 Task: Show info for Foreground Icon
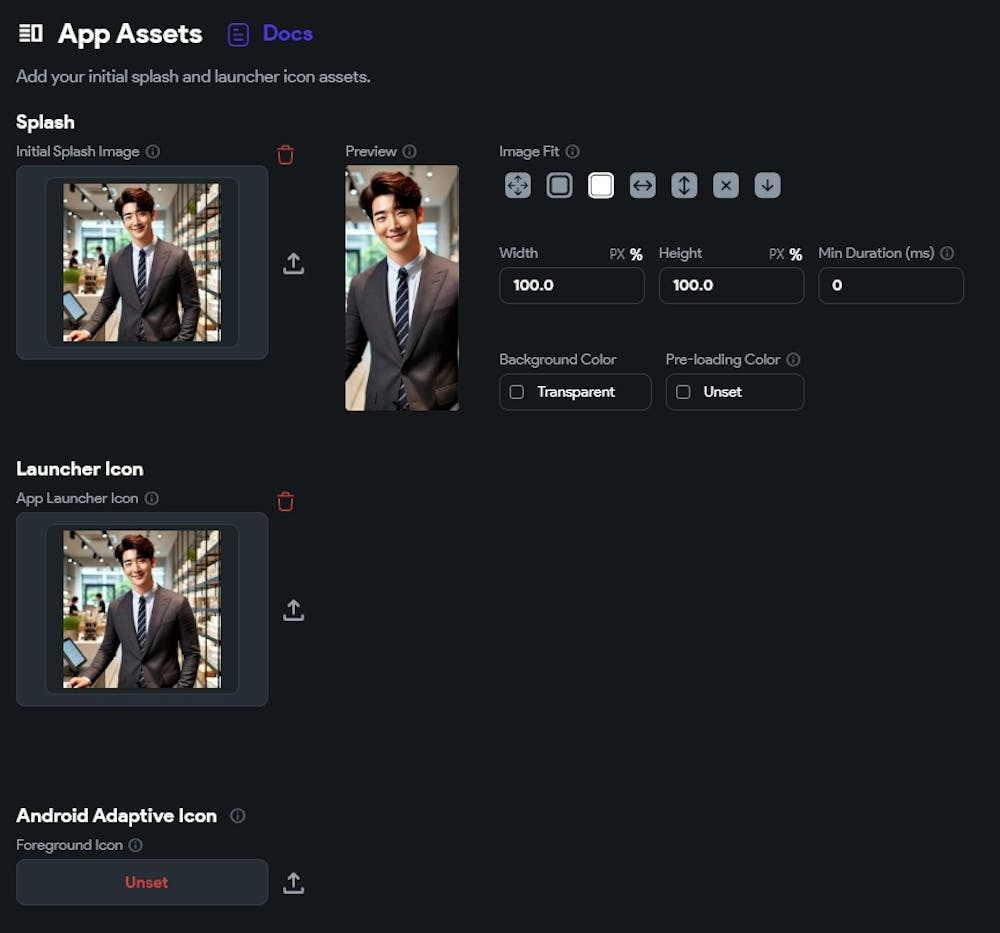[x=136, y=845]
